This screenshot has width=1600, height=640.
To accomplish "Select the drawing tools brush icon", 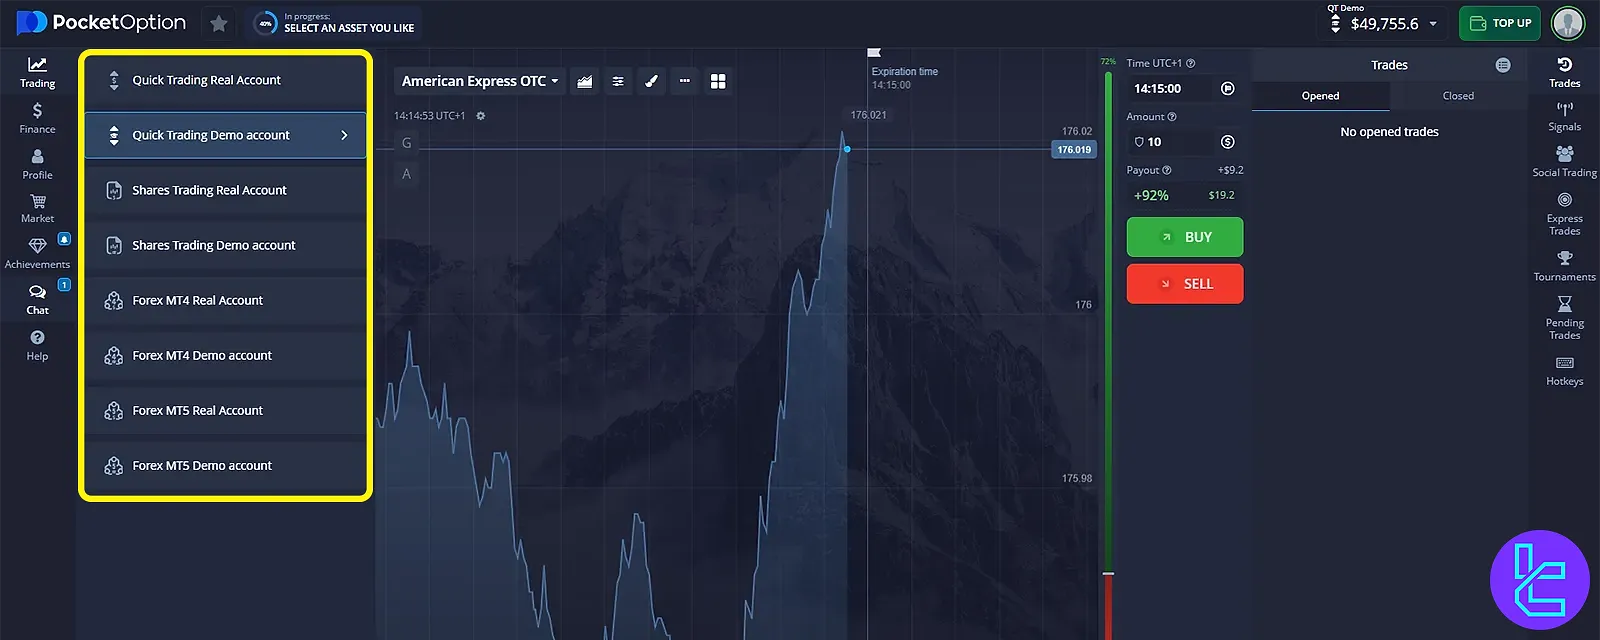I will click(651, 81).
